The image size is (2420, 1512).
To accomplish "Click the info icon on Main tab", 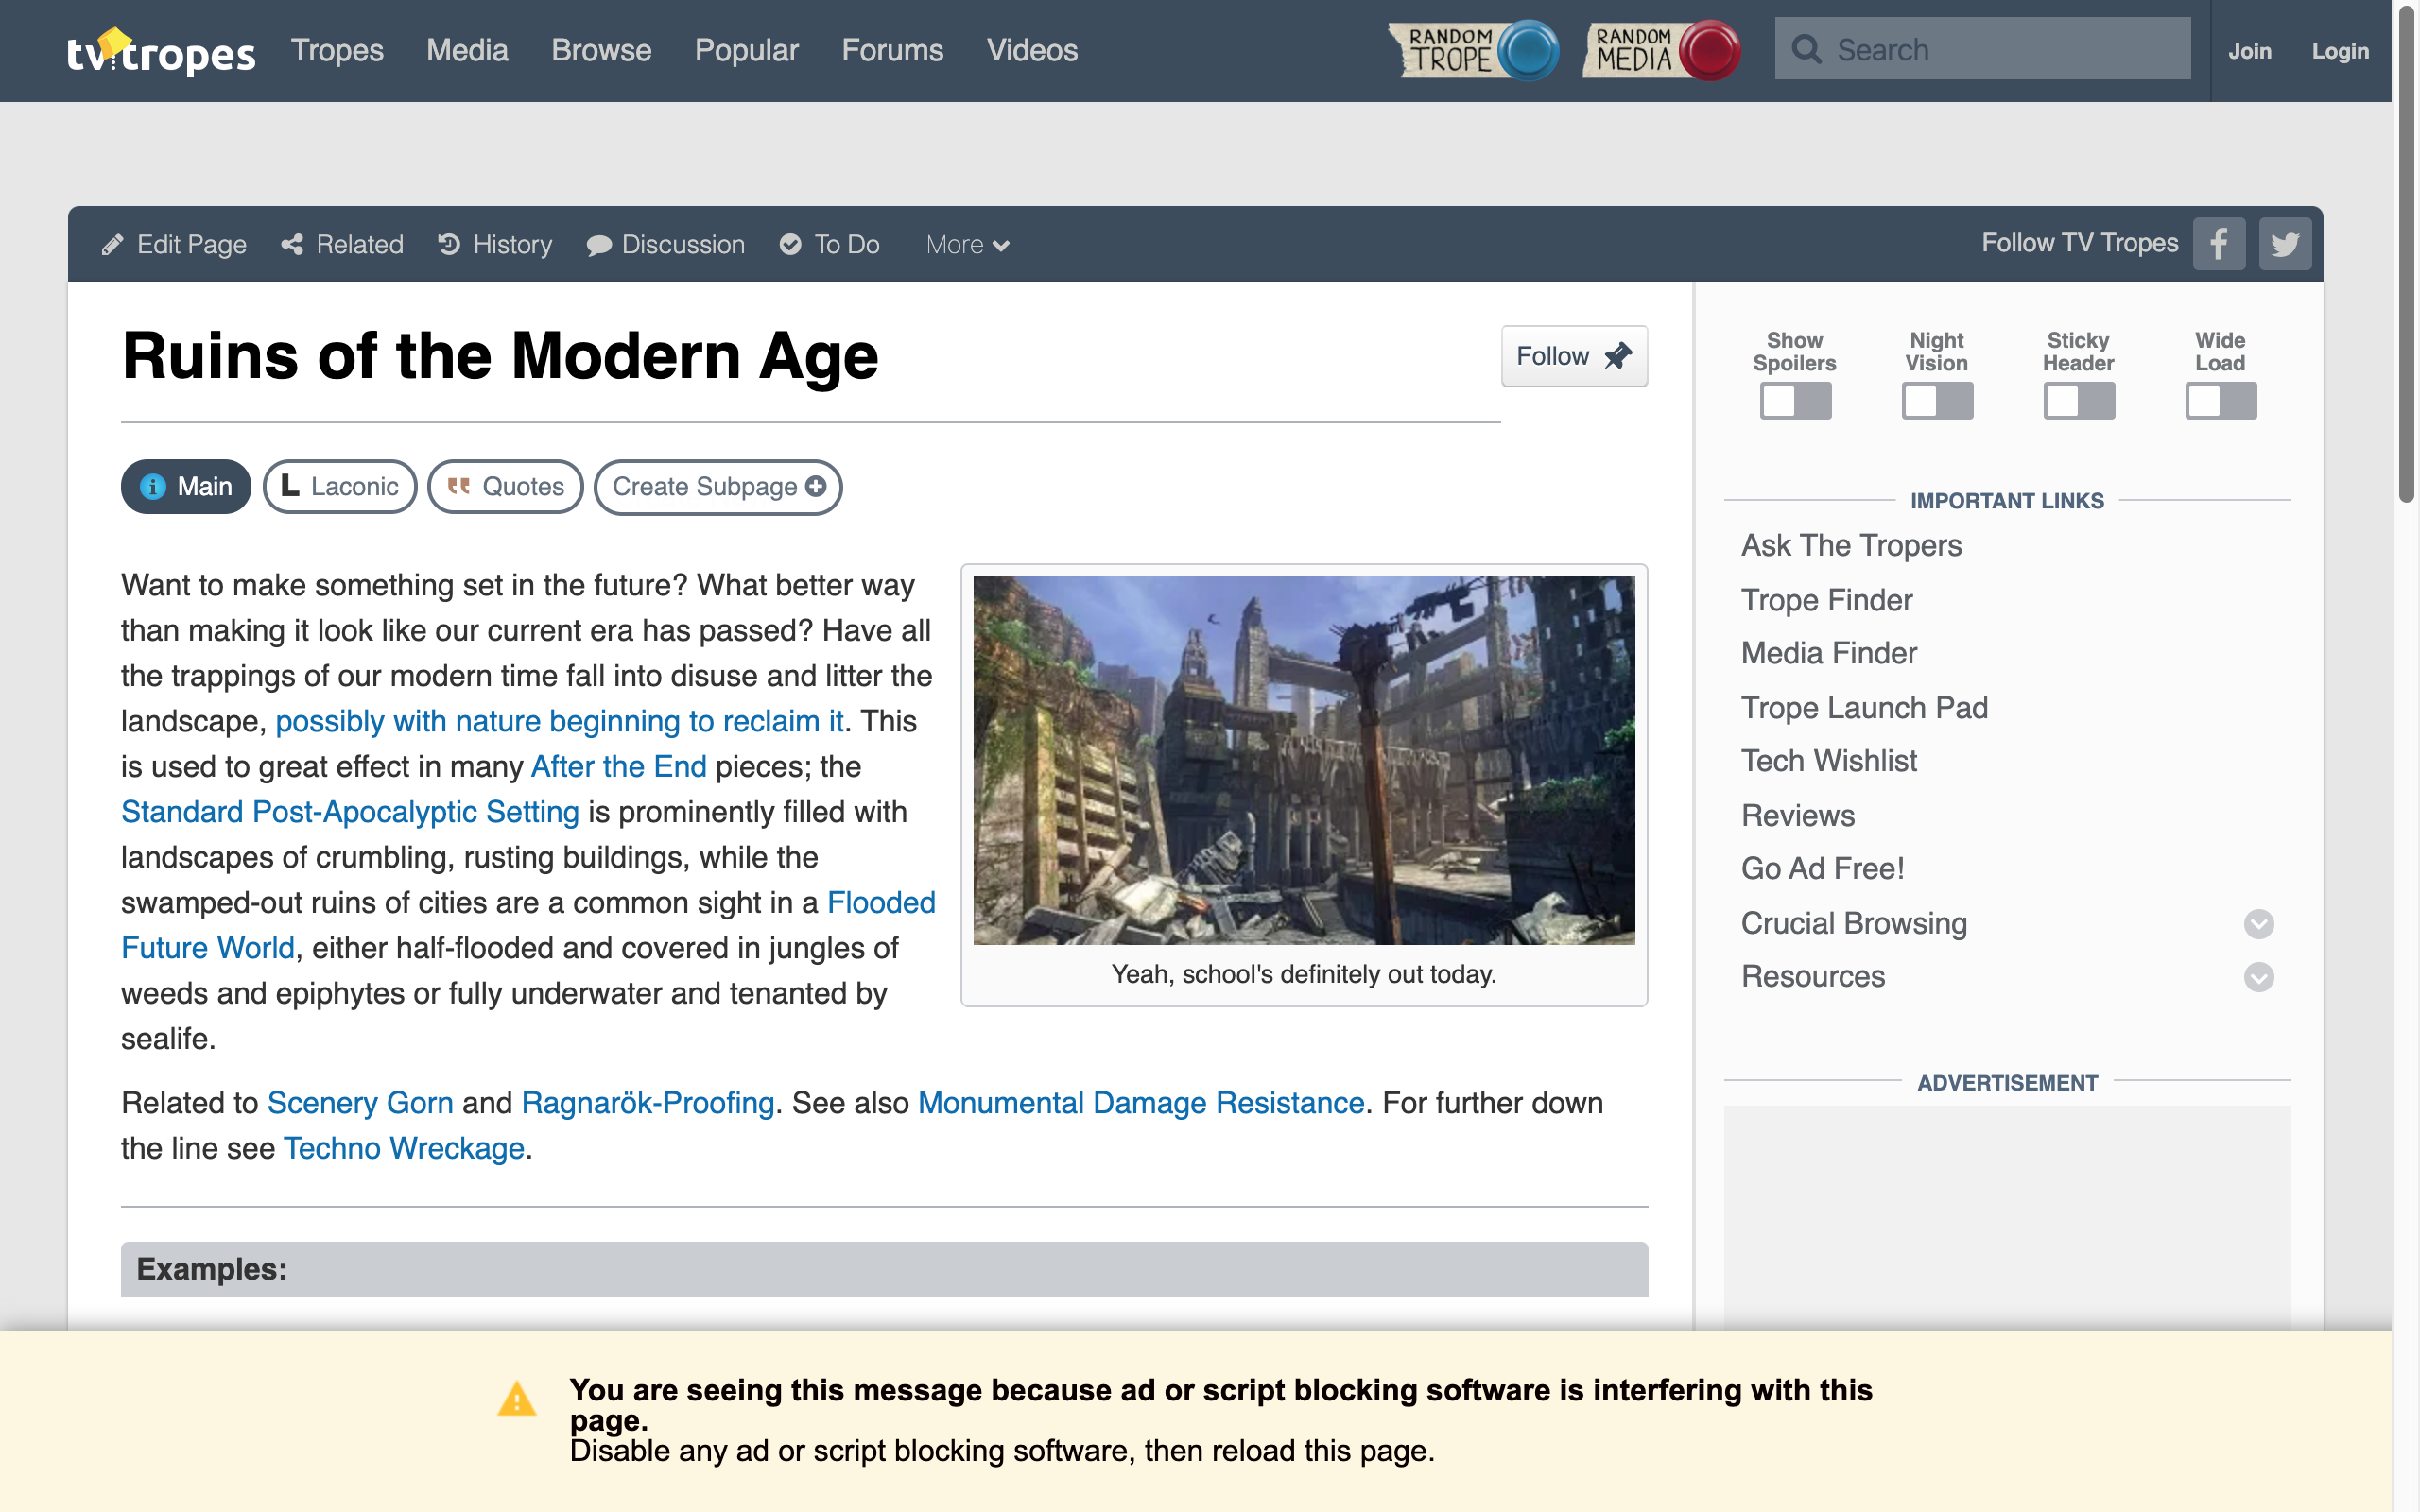I will [153, 487].
